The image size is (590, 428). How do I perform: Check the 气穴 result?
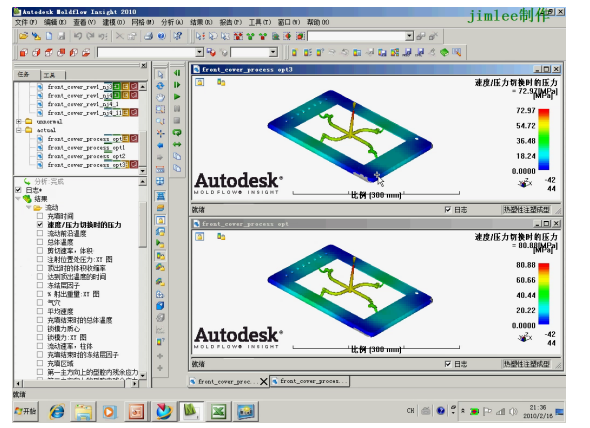(x=40, y=303)
